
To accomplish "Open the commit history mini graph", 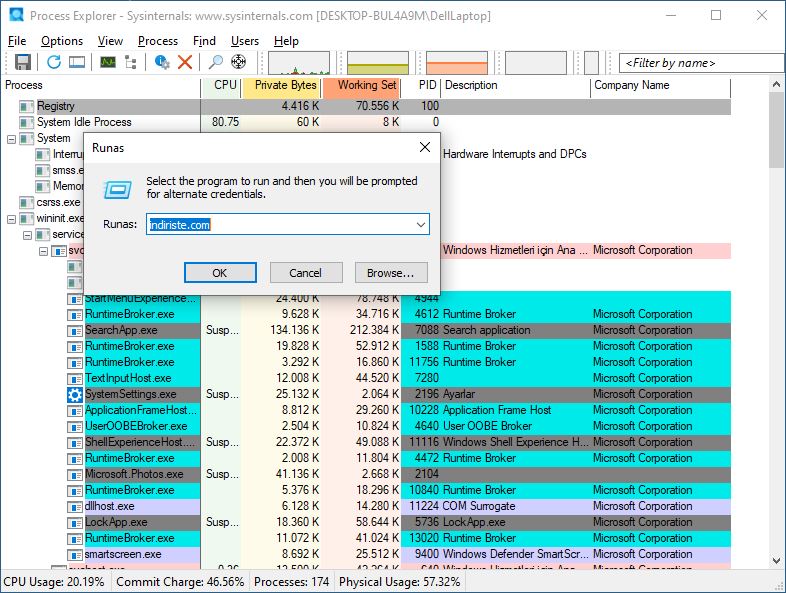I will click(x=378, y=63).
